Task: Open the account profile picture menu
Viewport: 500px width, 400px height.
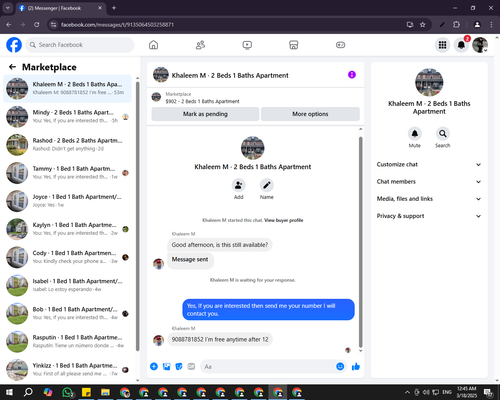Action: click(480, 45)
